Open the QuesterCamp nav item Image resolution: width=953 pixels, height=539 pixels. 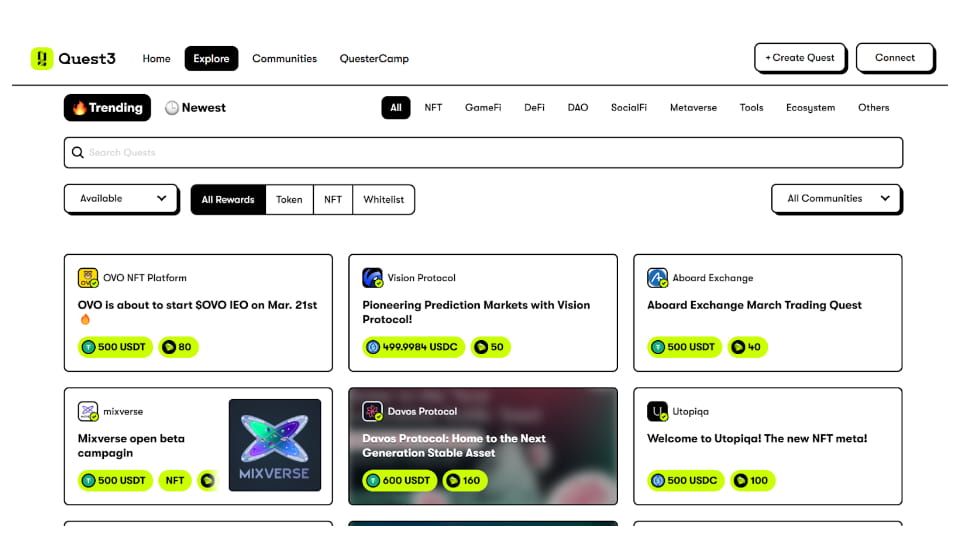coord(374,58)
